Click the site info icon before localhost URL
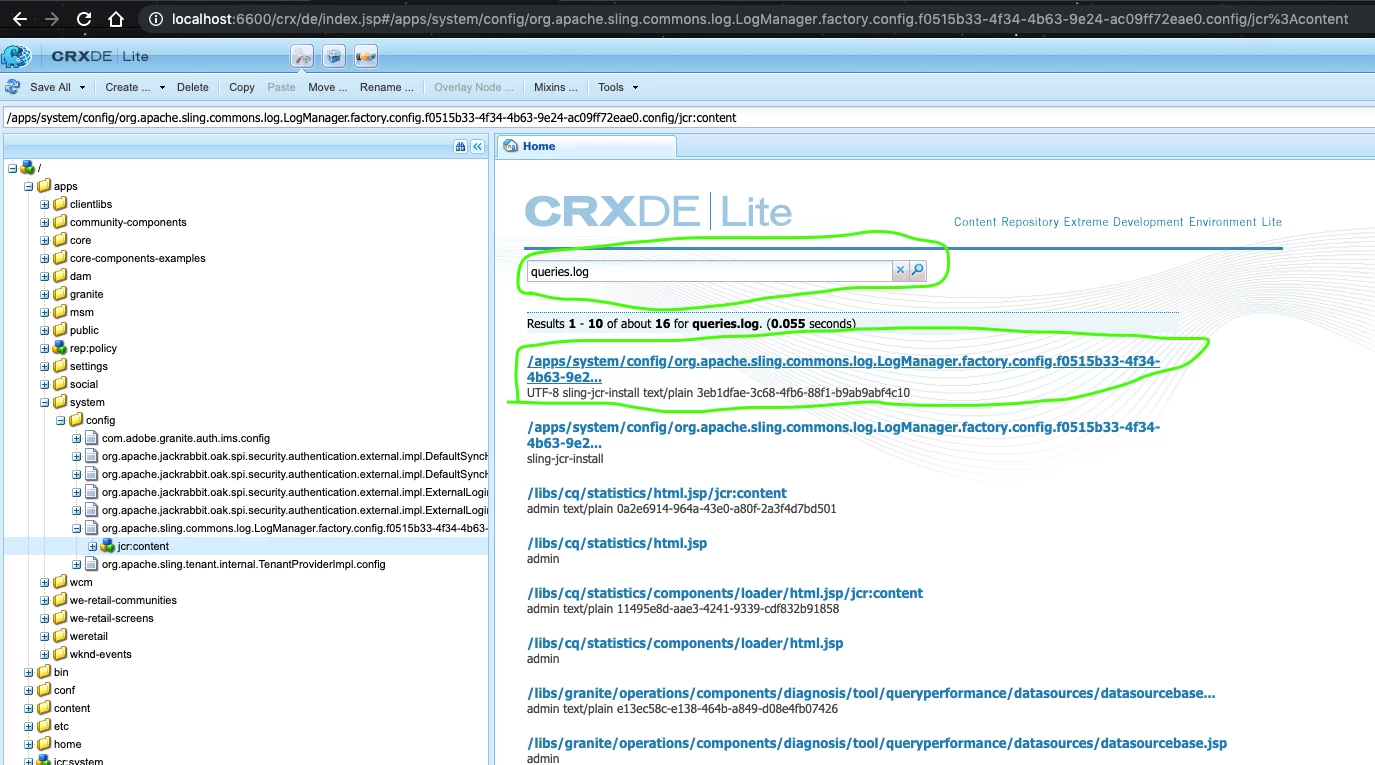Screen dimensions: 1375x765 (x=155, y=19)
